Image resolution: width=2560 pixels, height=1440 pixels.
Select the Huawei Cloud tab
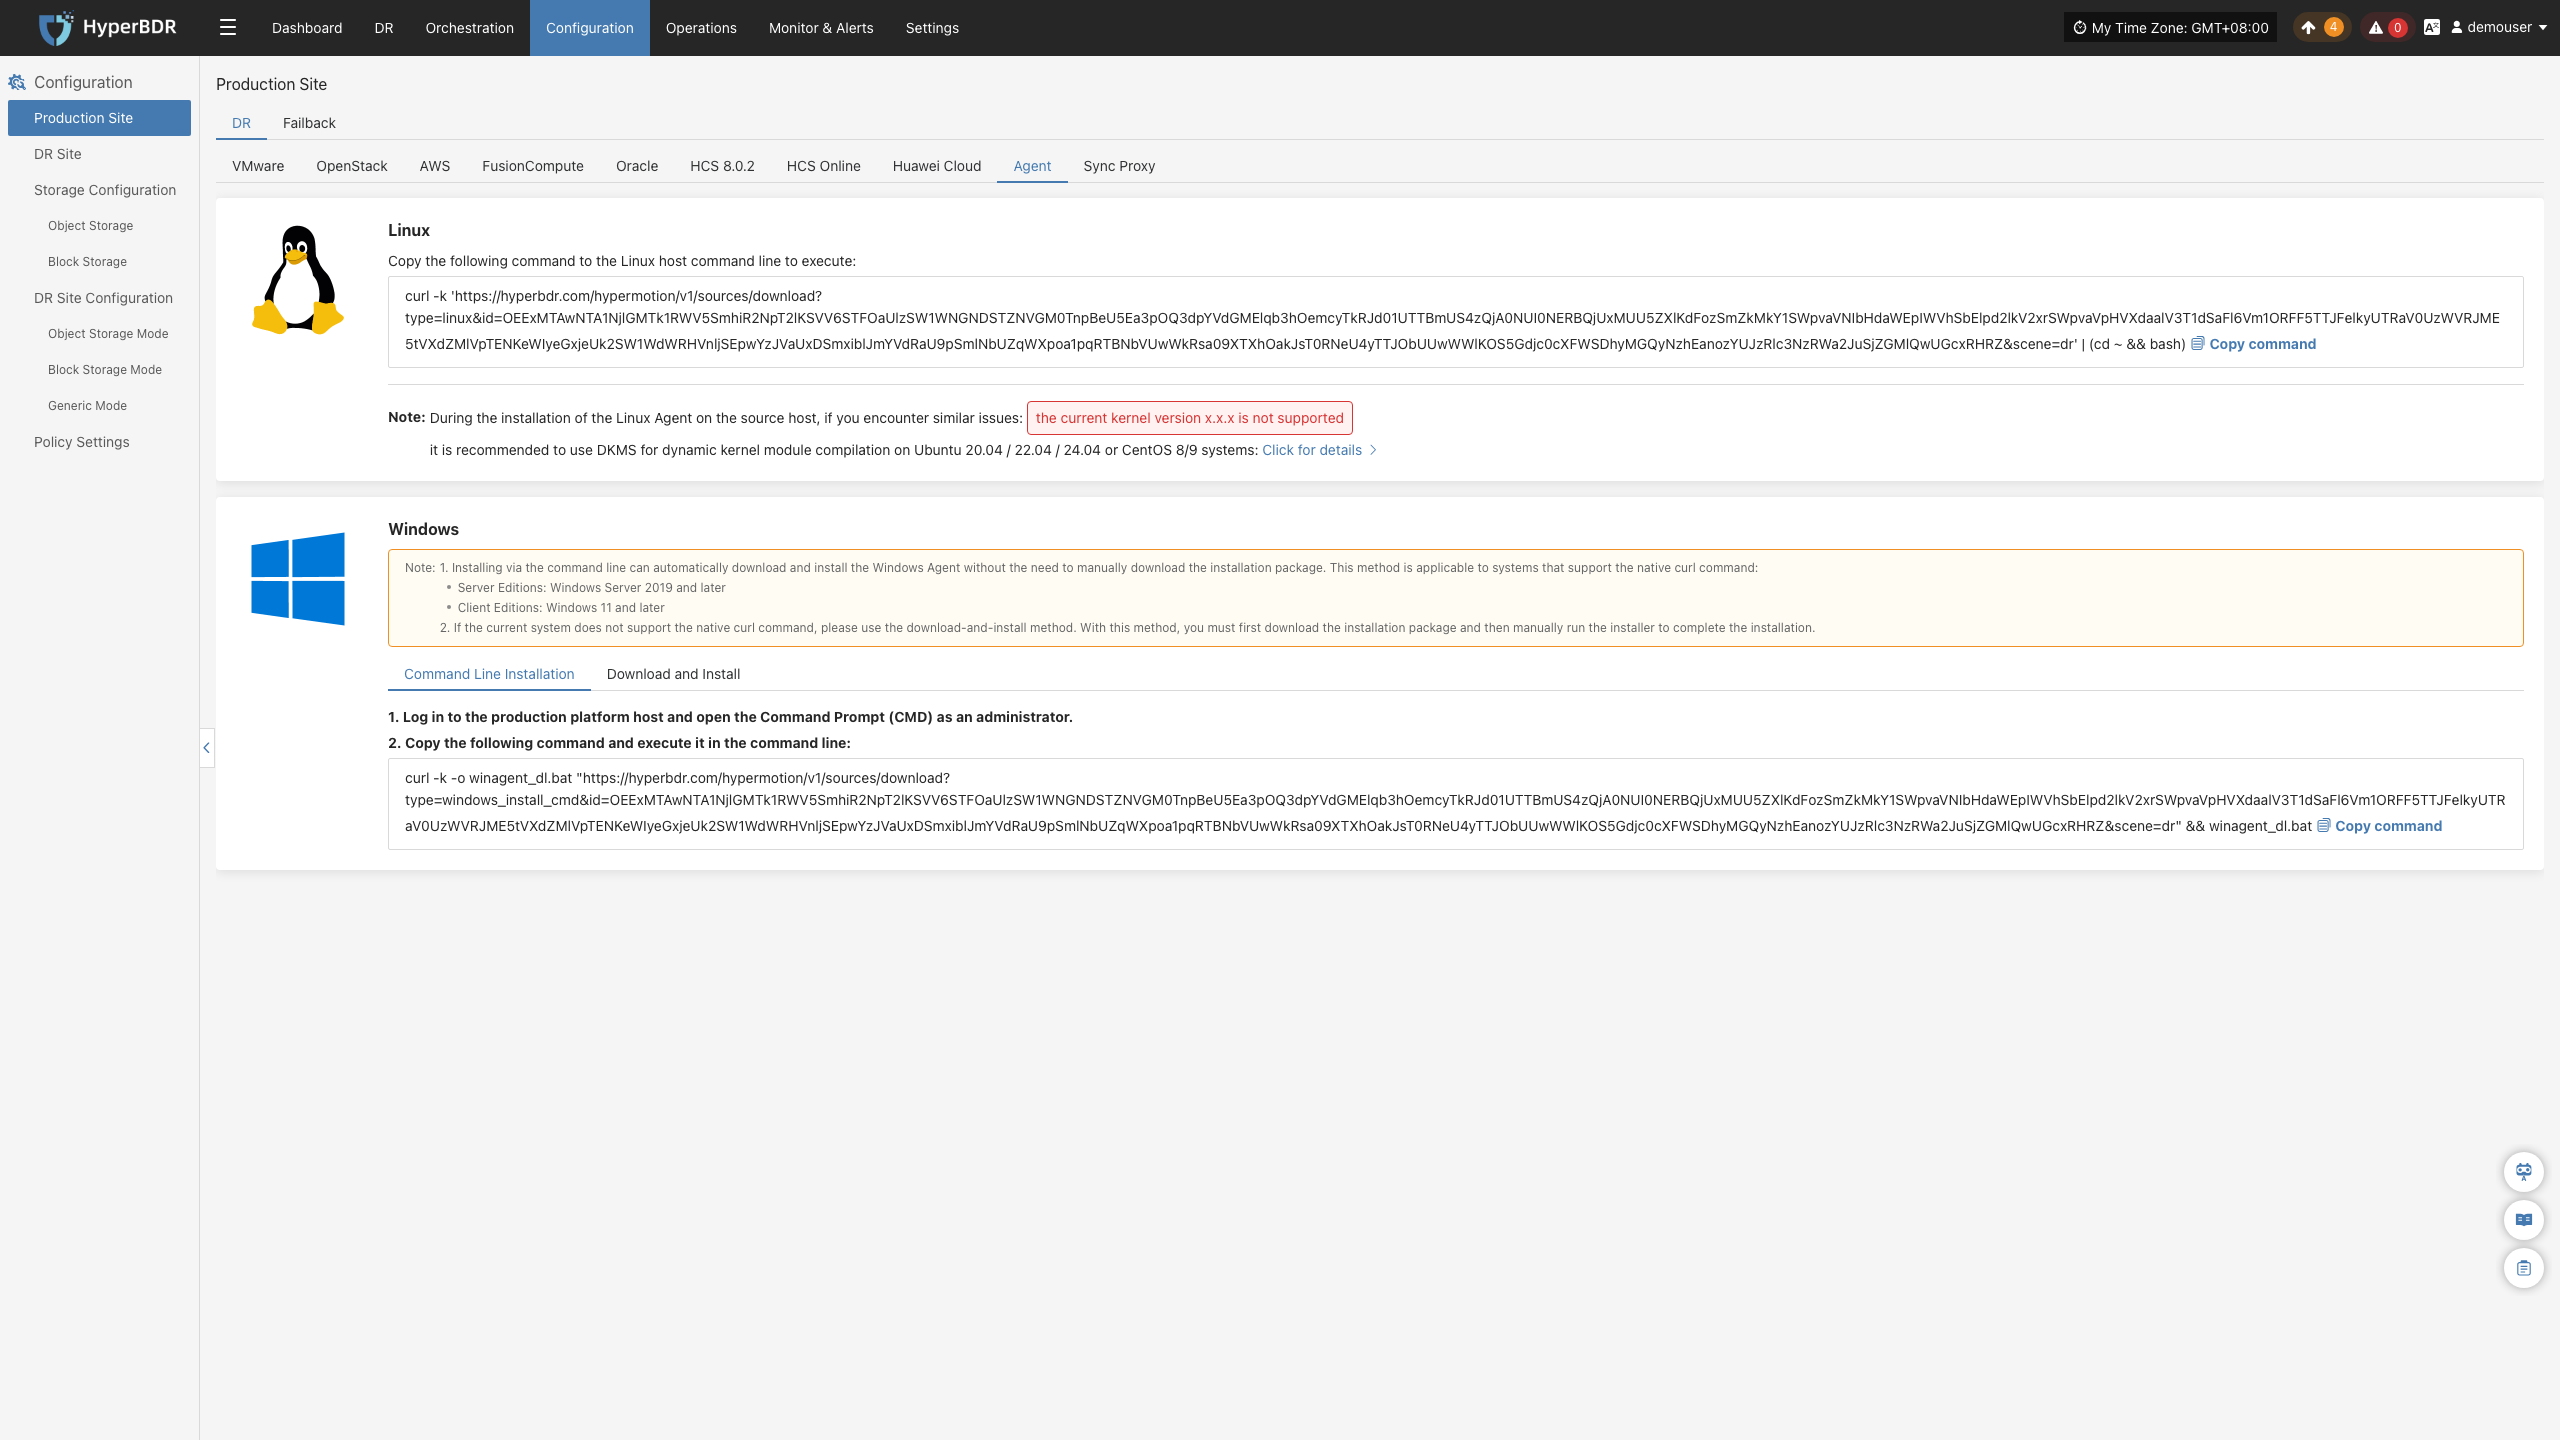point(937,166)
